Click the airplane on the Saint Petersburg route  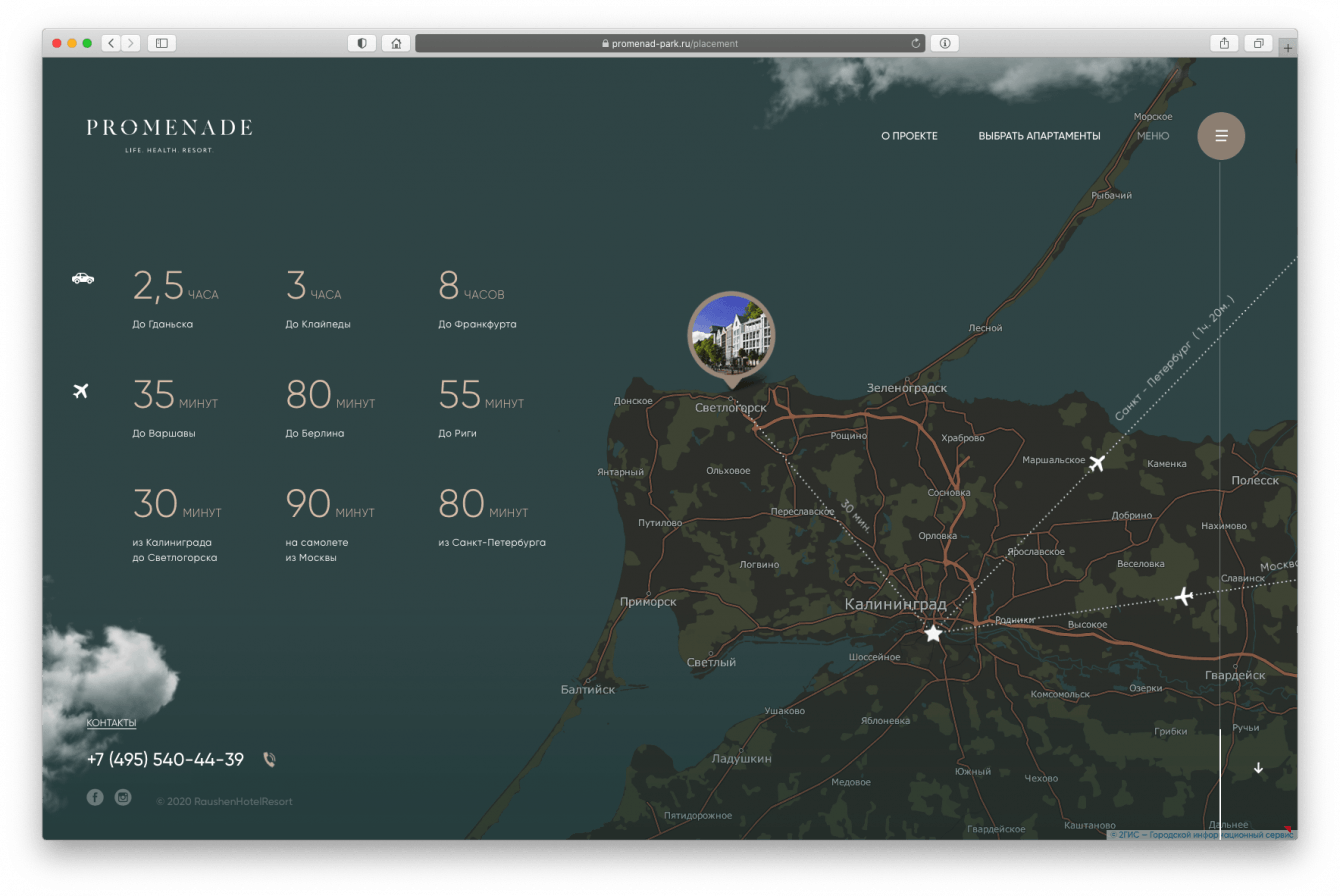(x=1097, y=463)
